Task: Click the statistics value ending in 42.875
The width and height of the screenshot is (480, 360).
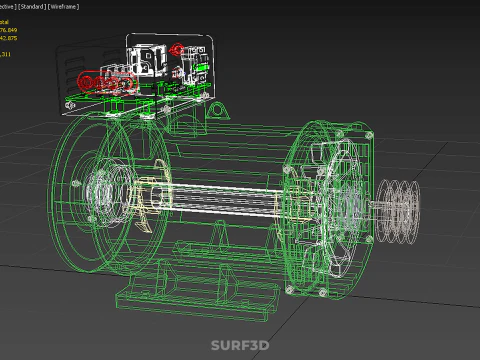Action: [x=8, y=38]
